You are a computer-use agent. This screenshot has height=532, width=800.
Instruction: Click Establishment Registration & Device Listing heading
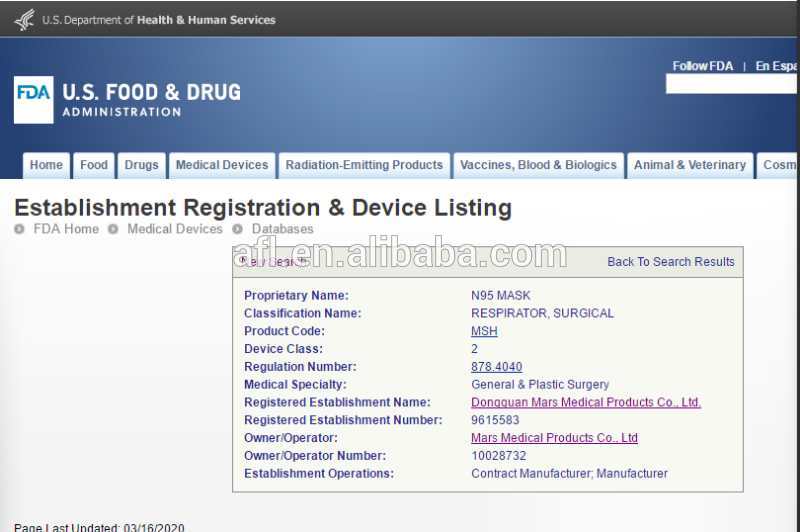coord(263,208)
